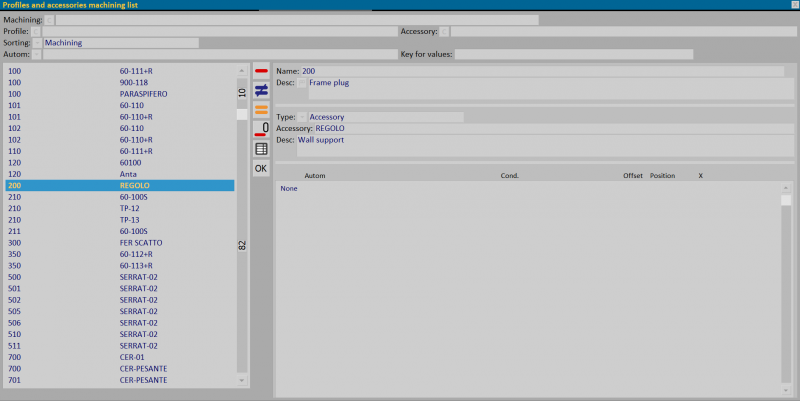Select list row 101 60-110+R
Viewport: 800px width, 401px height.
(x=120, y=117)
